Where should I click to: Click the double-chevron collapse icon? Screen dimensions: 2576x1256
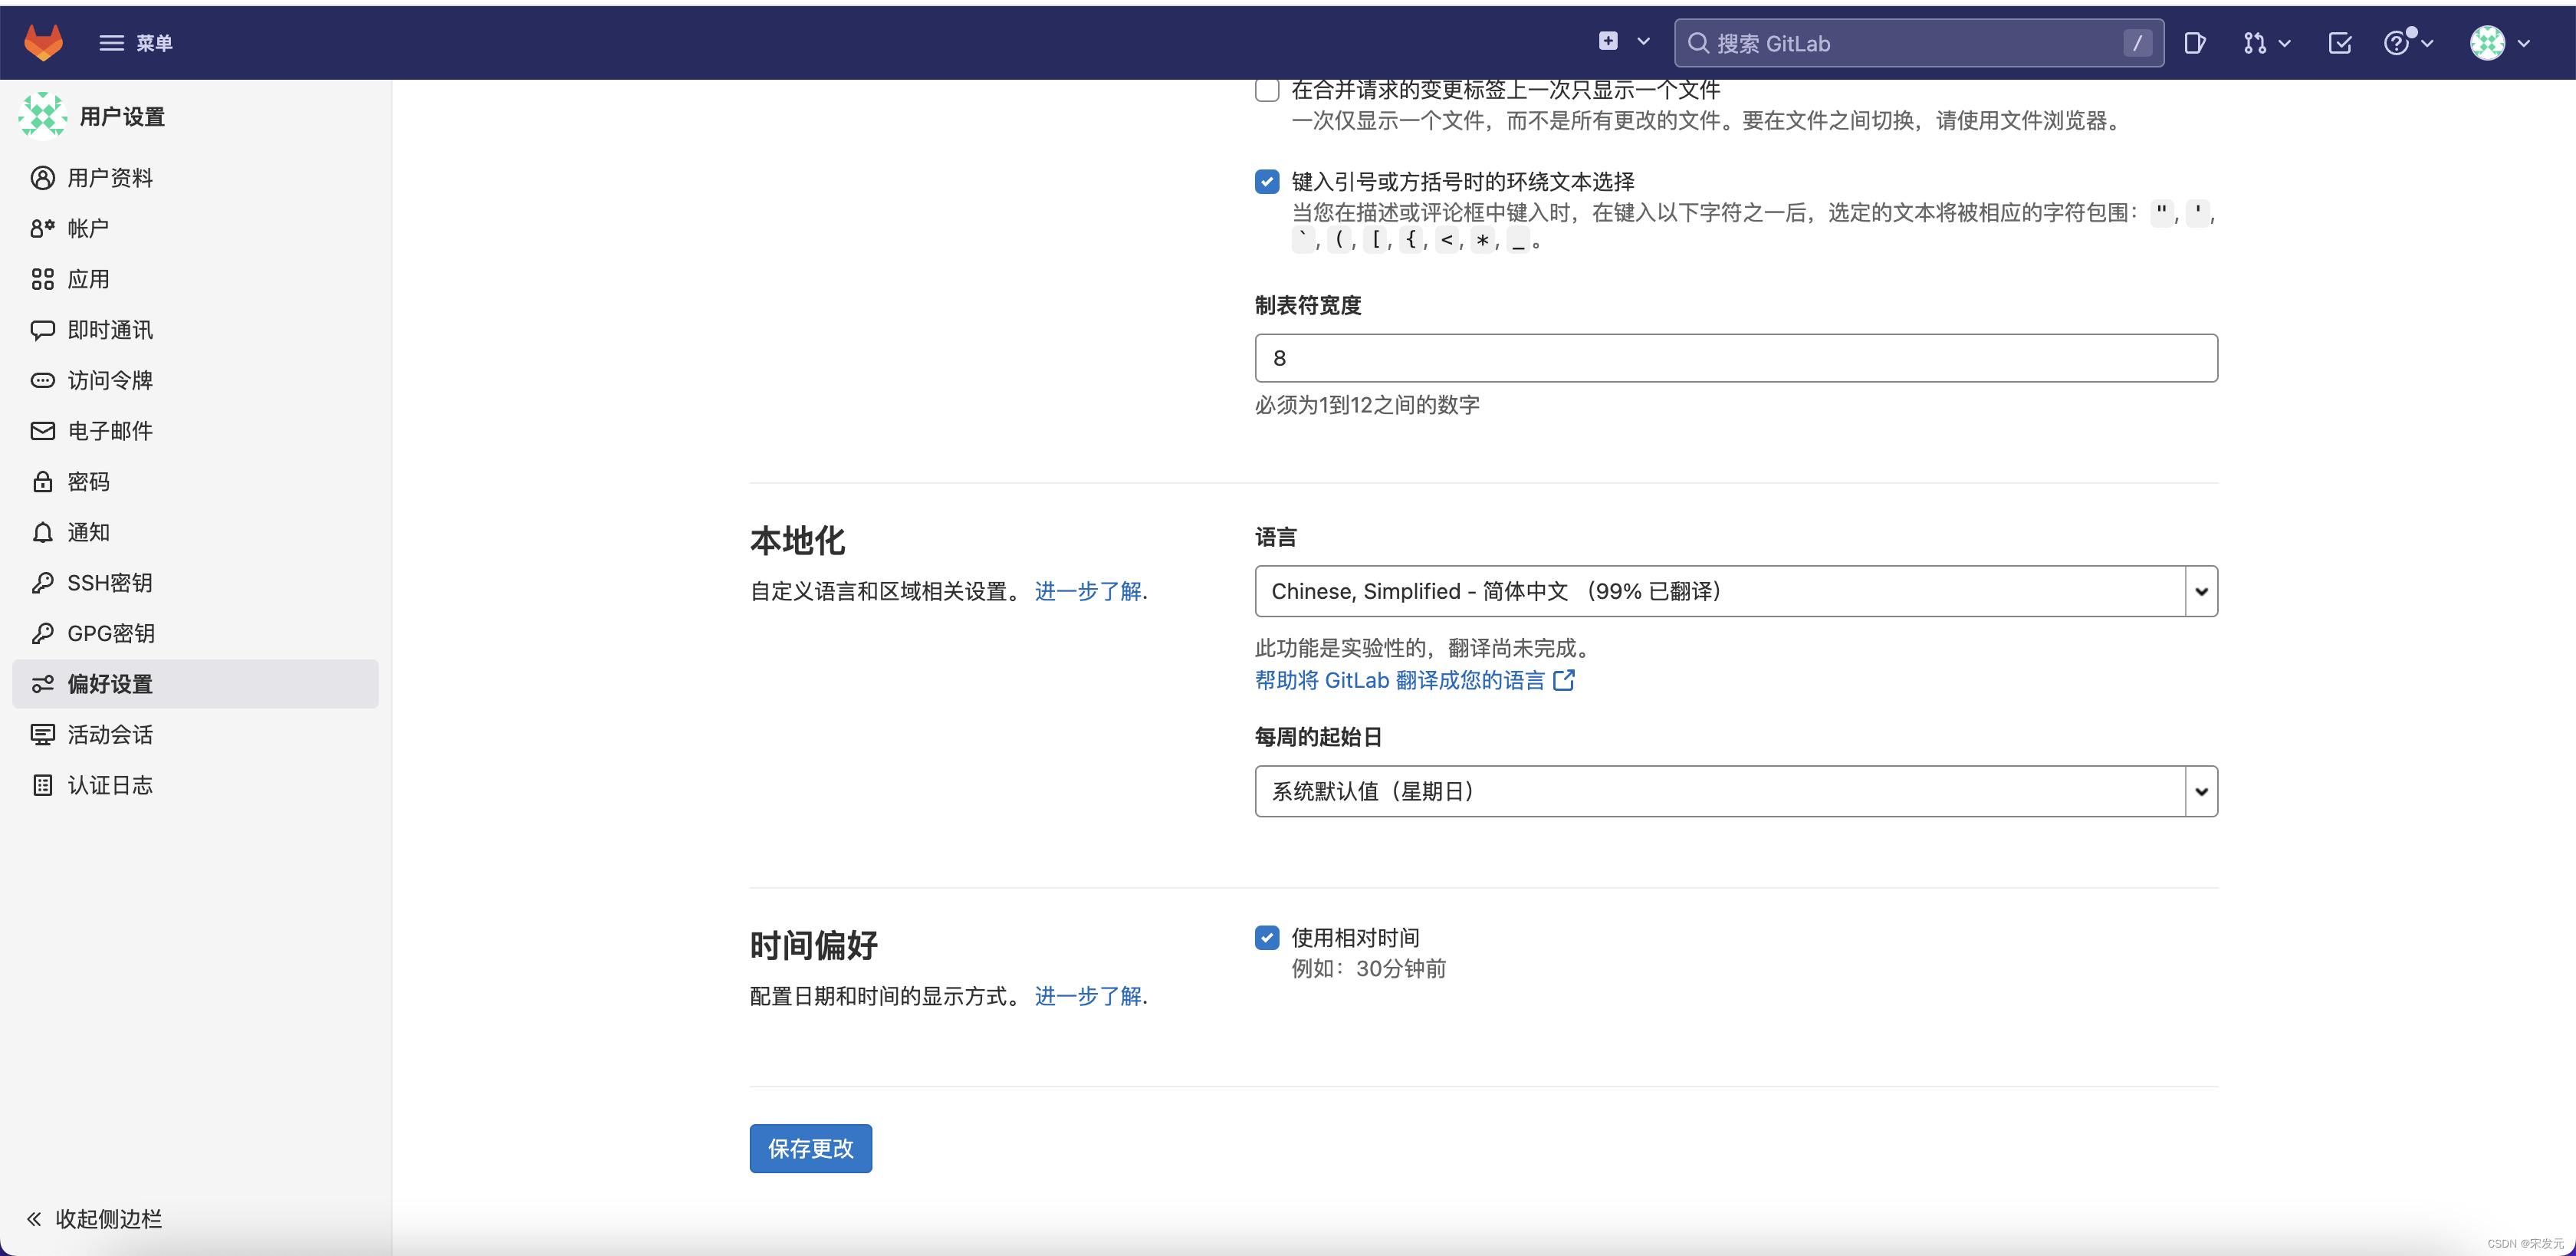[x=34, y=1218]
